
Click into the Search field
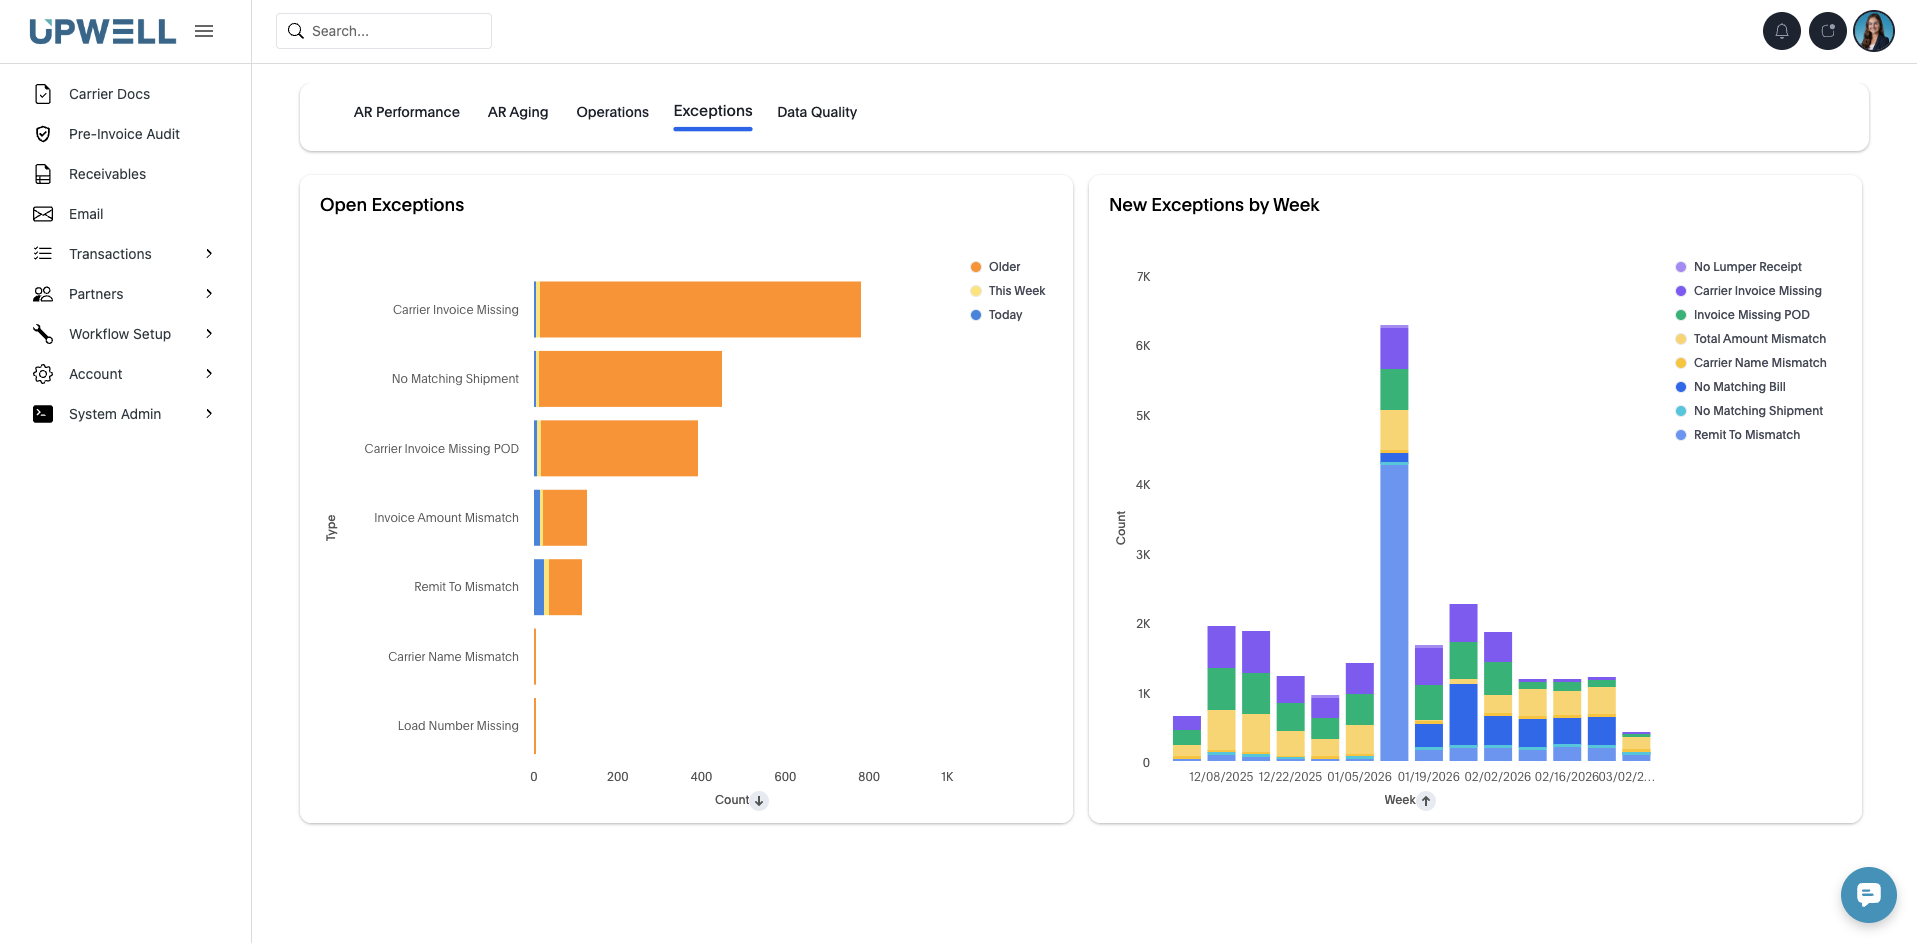(384, 31)
